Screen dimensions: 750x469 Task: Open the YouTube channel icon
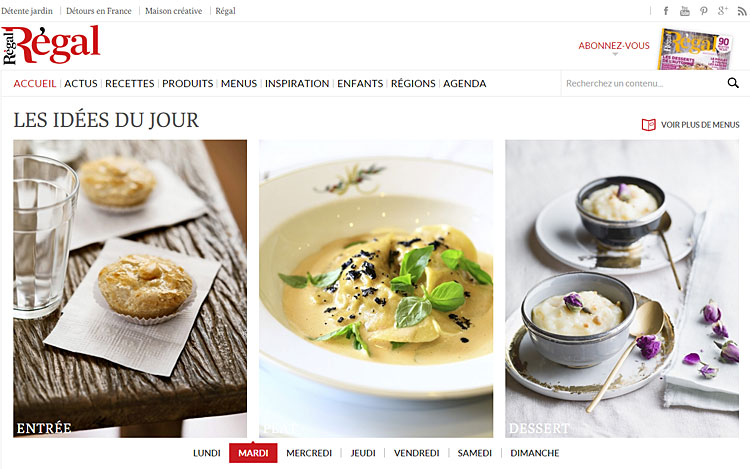point(684,11)
